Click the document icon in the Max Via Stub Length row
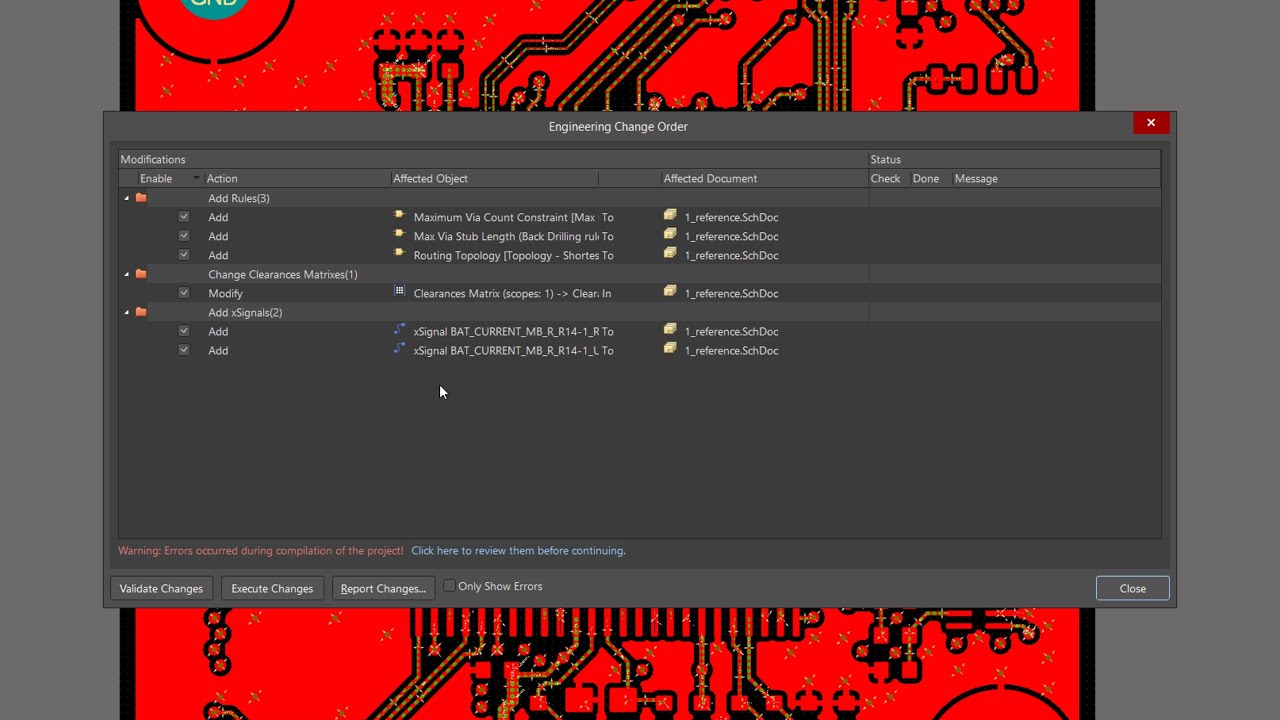 [x=670, y=235]
